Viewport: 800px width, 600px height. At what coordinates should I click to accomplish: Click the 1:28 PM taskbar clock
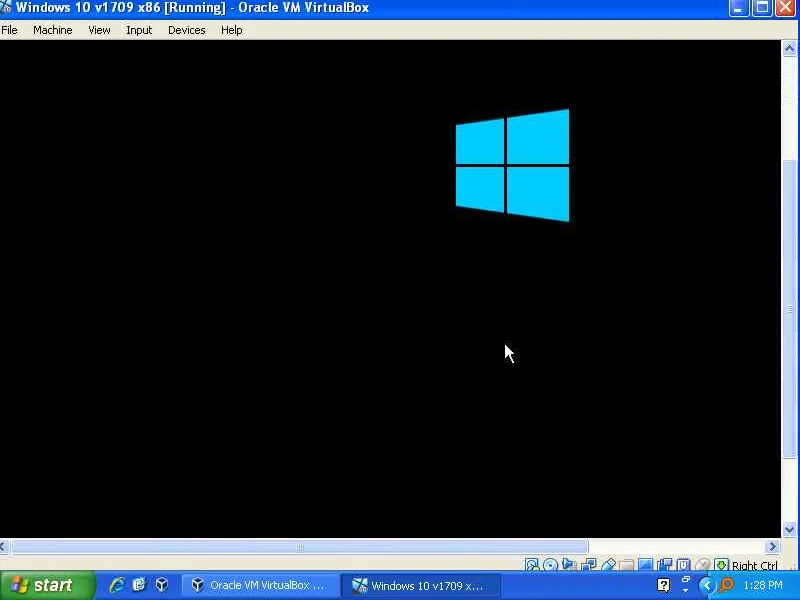pyautogui.click(x=763, y=585)
